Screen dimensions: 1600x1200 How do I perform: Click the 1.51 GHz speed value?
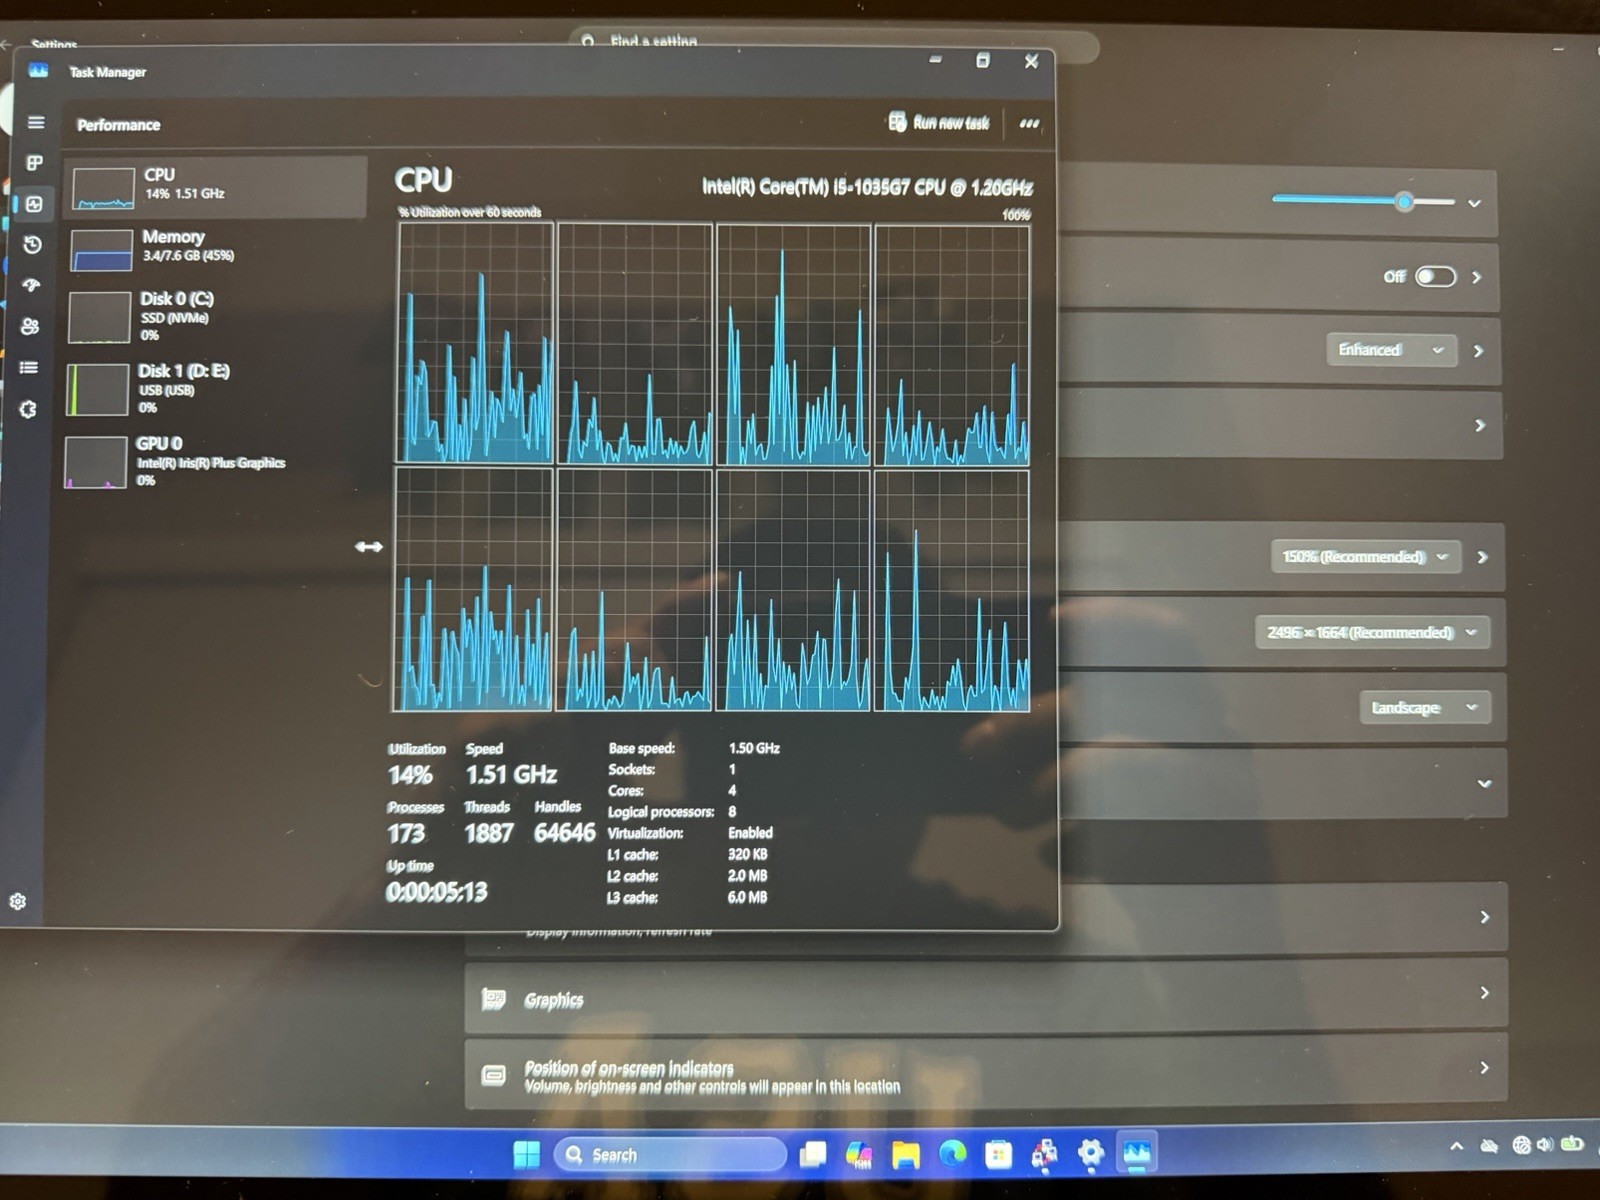pyautogui.click(x=511, y=774)
